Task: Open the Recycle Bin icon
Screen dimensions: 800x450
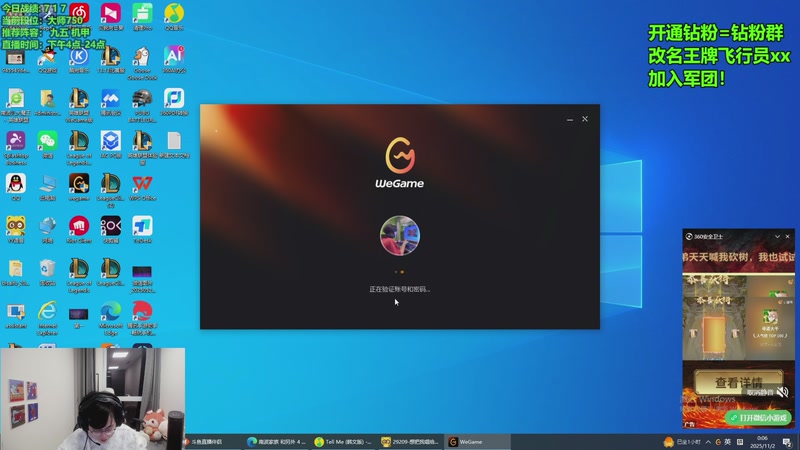Action: 47,268
